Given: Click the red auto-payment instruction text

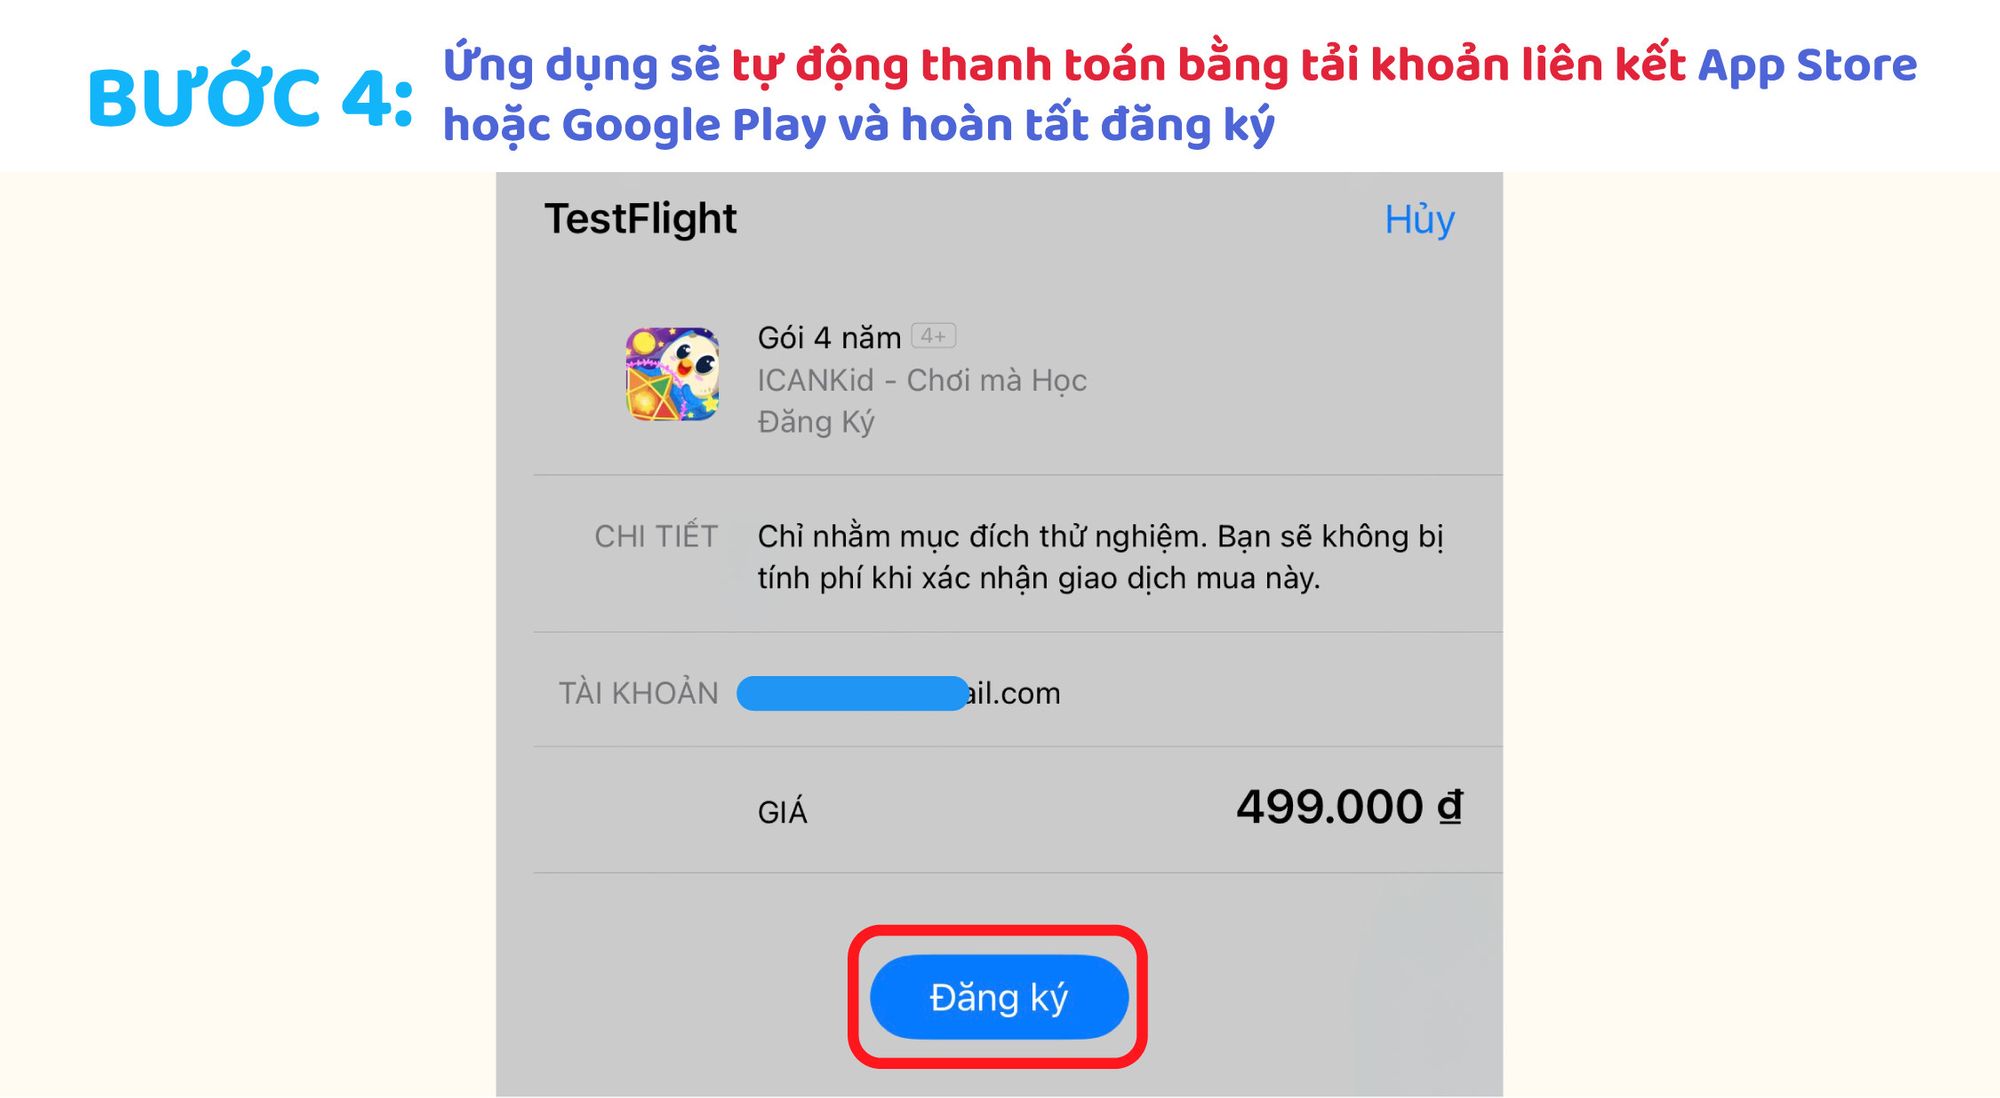Looking at the screenshot, I should click(x=1209, y=64).
